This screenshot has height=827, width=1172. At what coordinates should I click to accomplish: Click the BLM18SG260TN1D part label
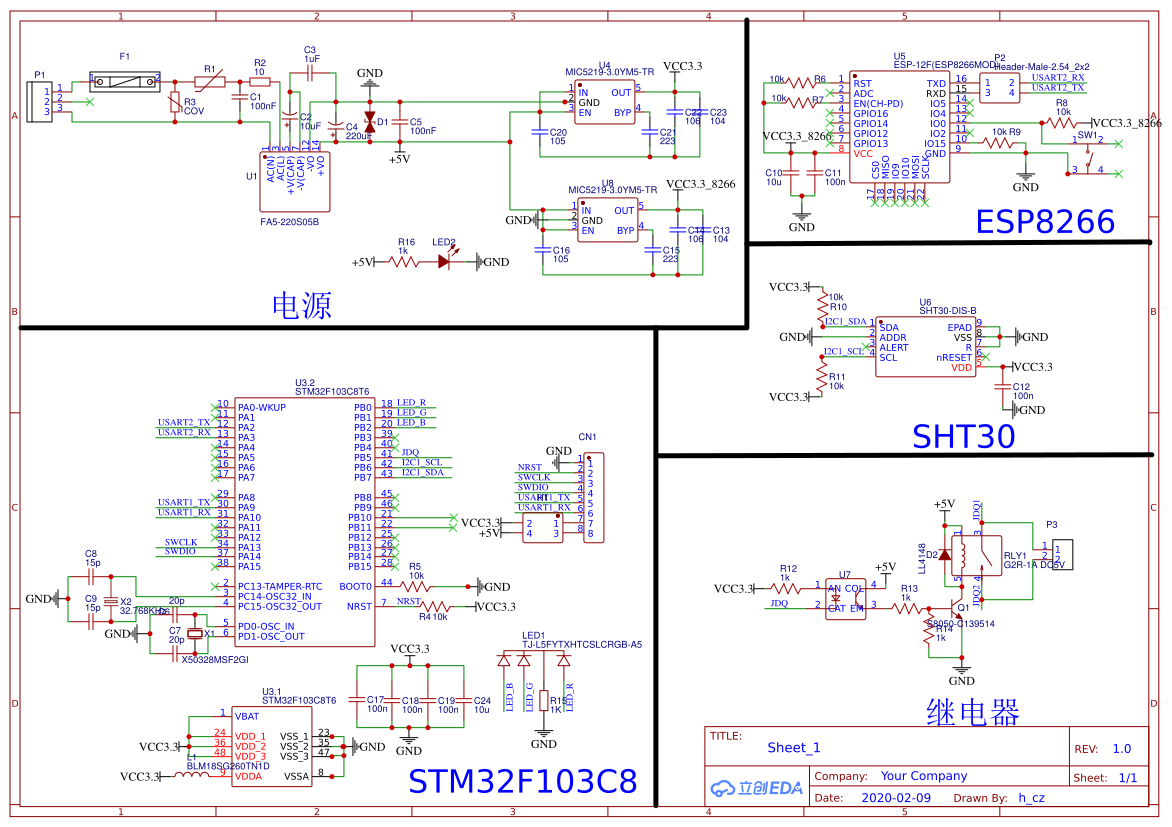click(228, 766)
